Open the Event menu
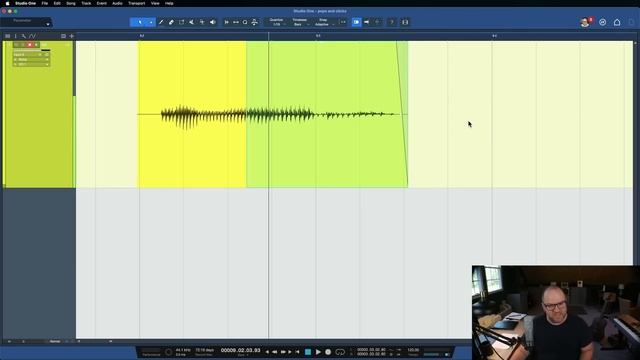640x360 pixels. pyautogui.click(x=102, y=3)
